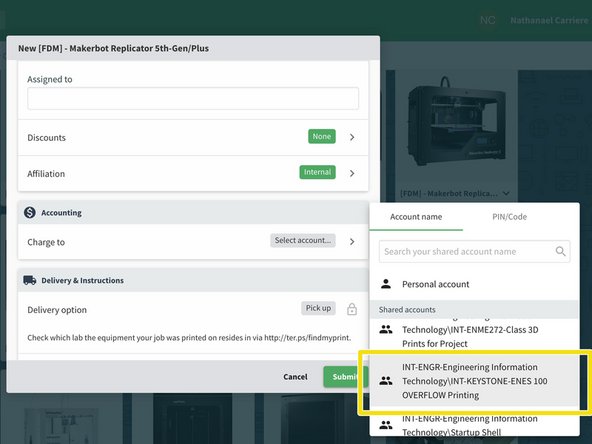Select KEYSTONE-ENES 100 OVERFLOW Printing account
The image size is (592, 444).
[474, 381]
